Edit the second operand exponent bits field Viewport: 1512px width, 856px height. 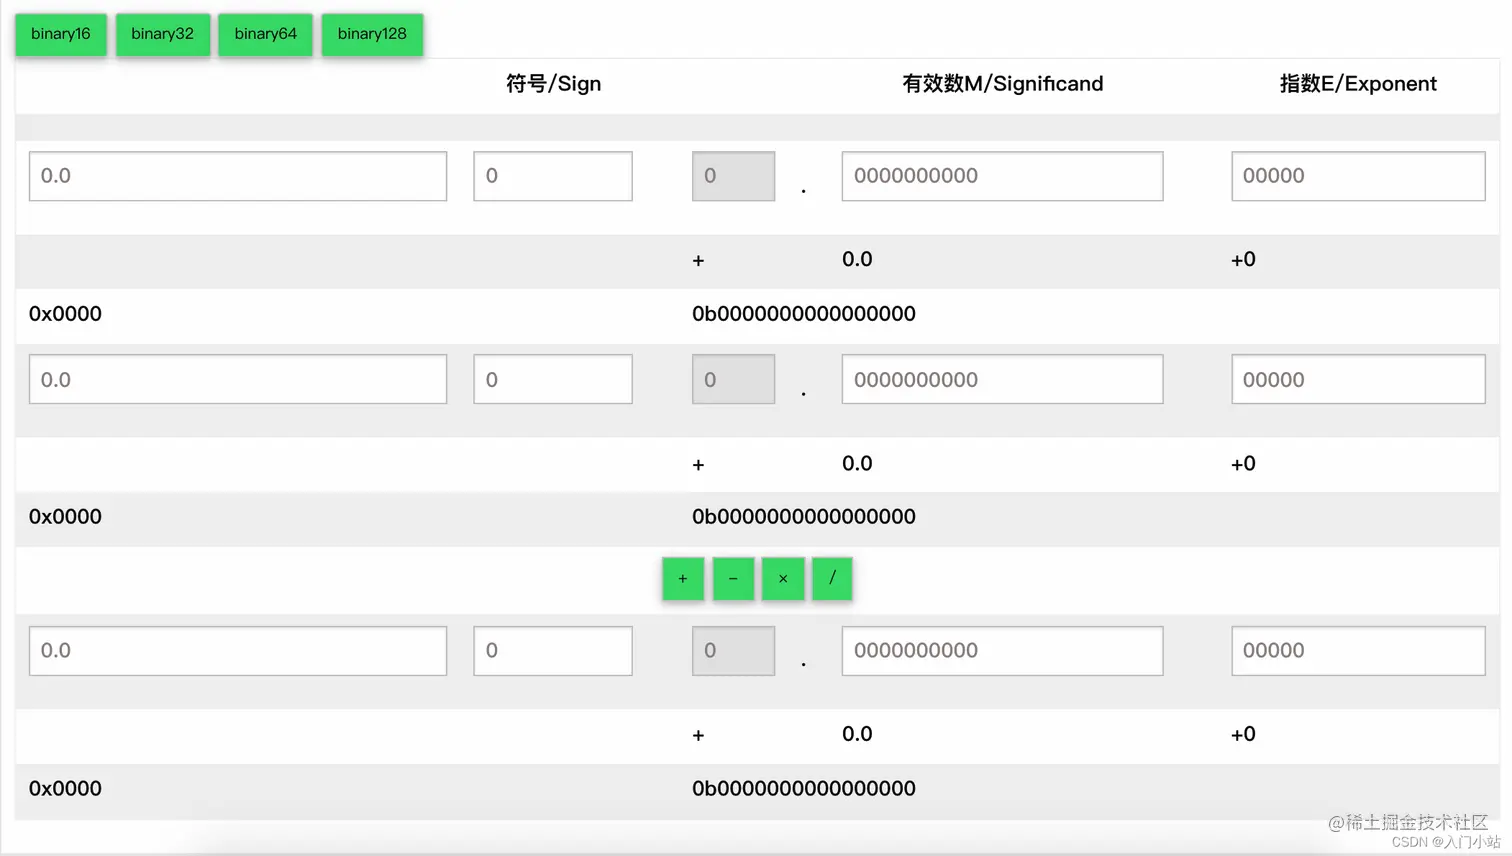tap(1358, 379)
